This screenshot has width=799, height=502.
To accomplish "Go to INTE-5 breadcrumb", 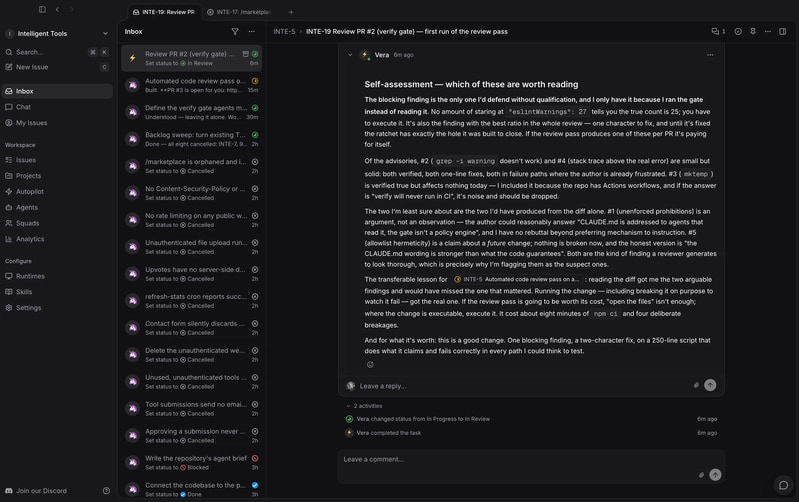I will click(x=284, y=32).
